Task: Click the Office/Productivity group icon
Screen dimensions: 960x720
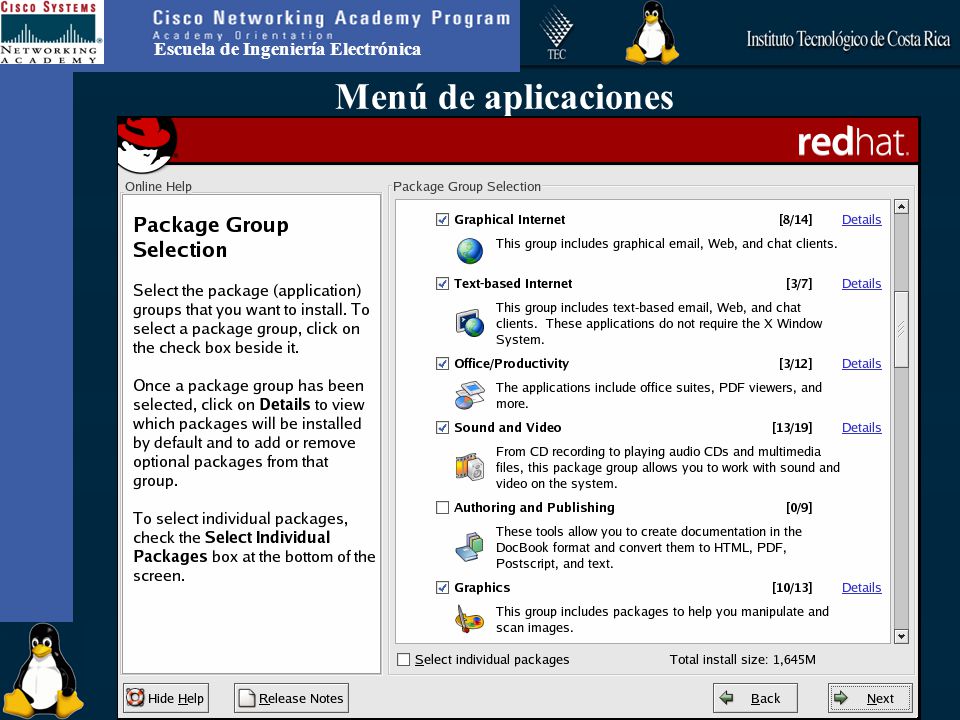Action: (x=470, y=395)
